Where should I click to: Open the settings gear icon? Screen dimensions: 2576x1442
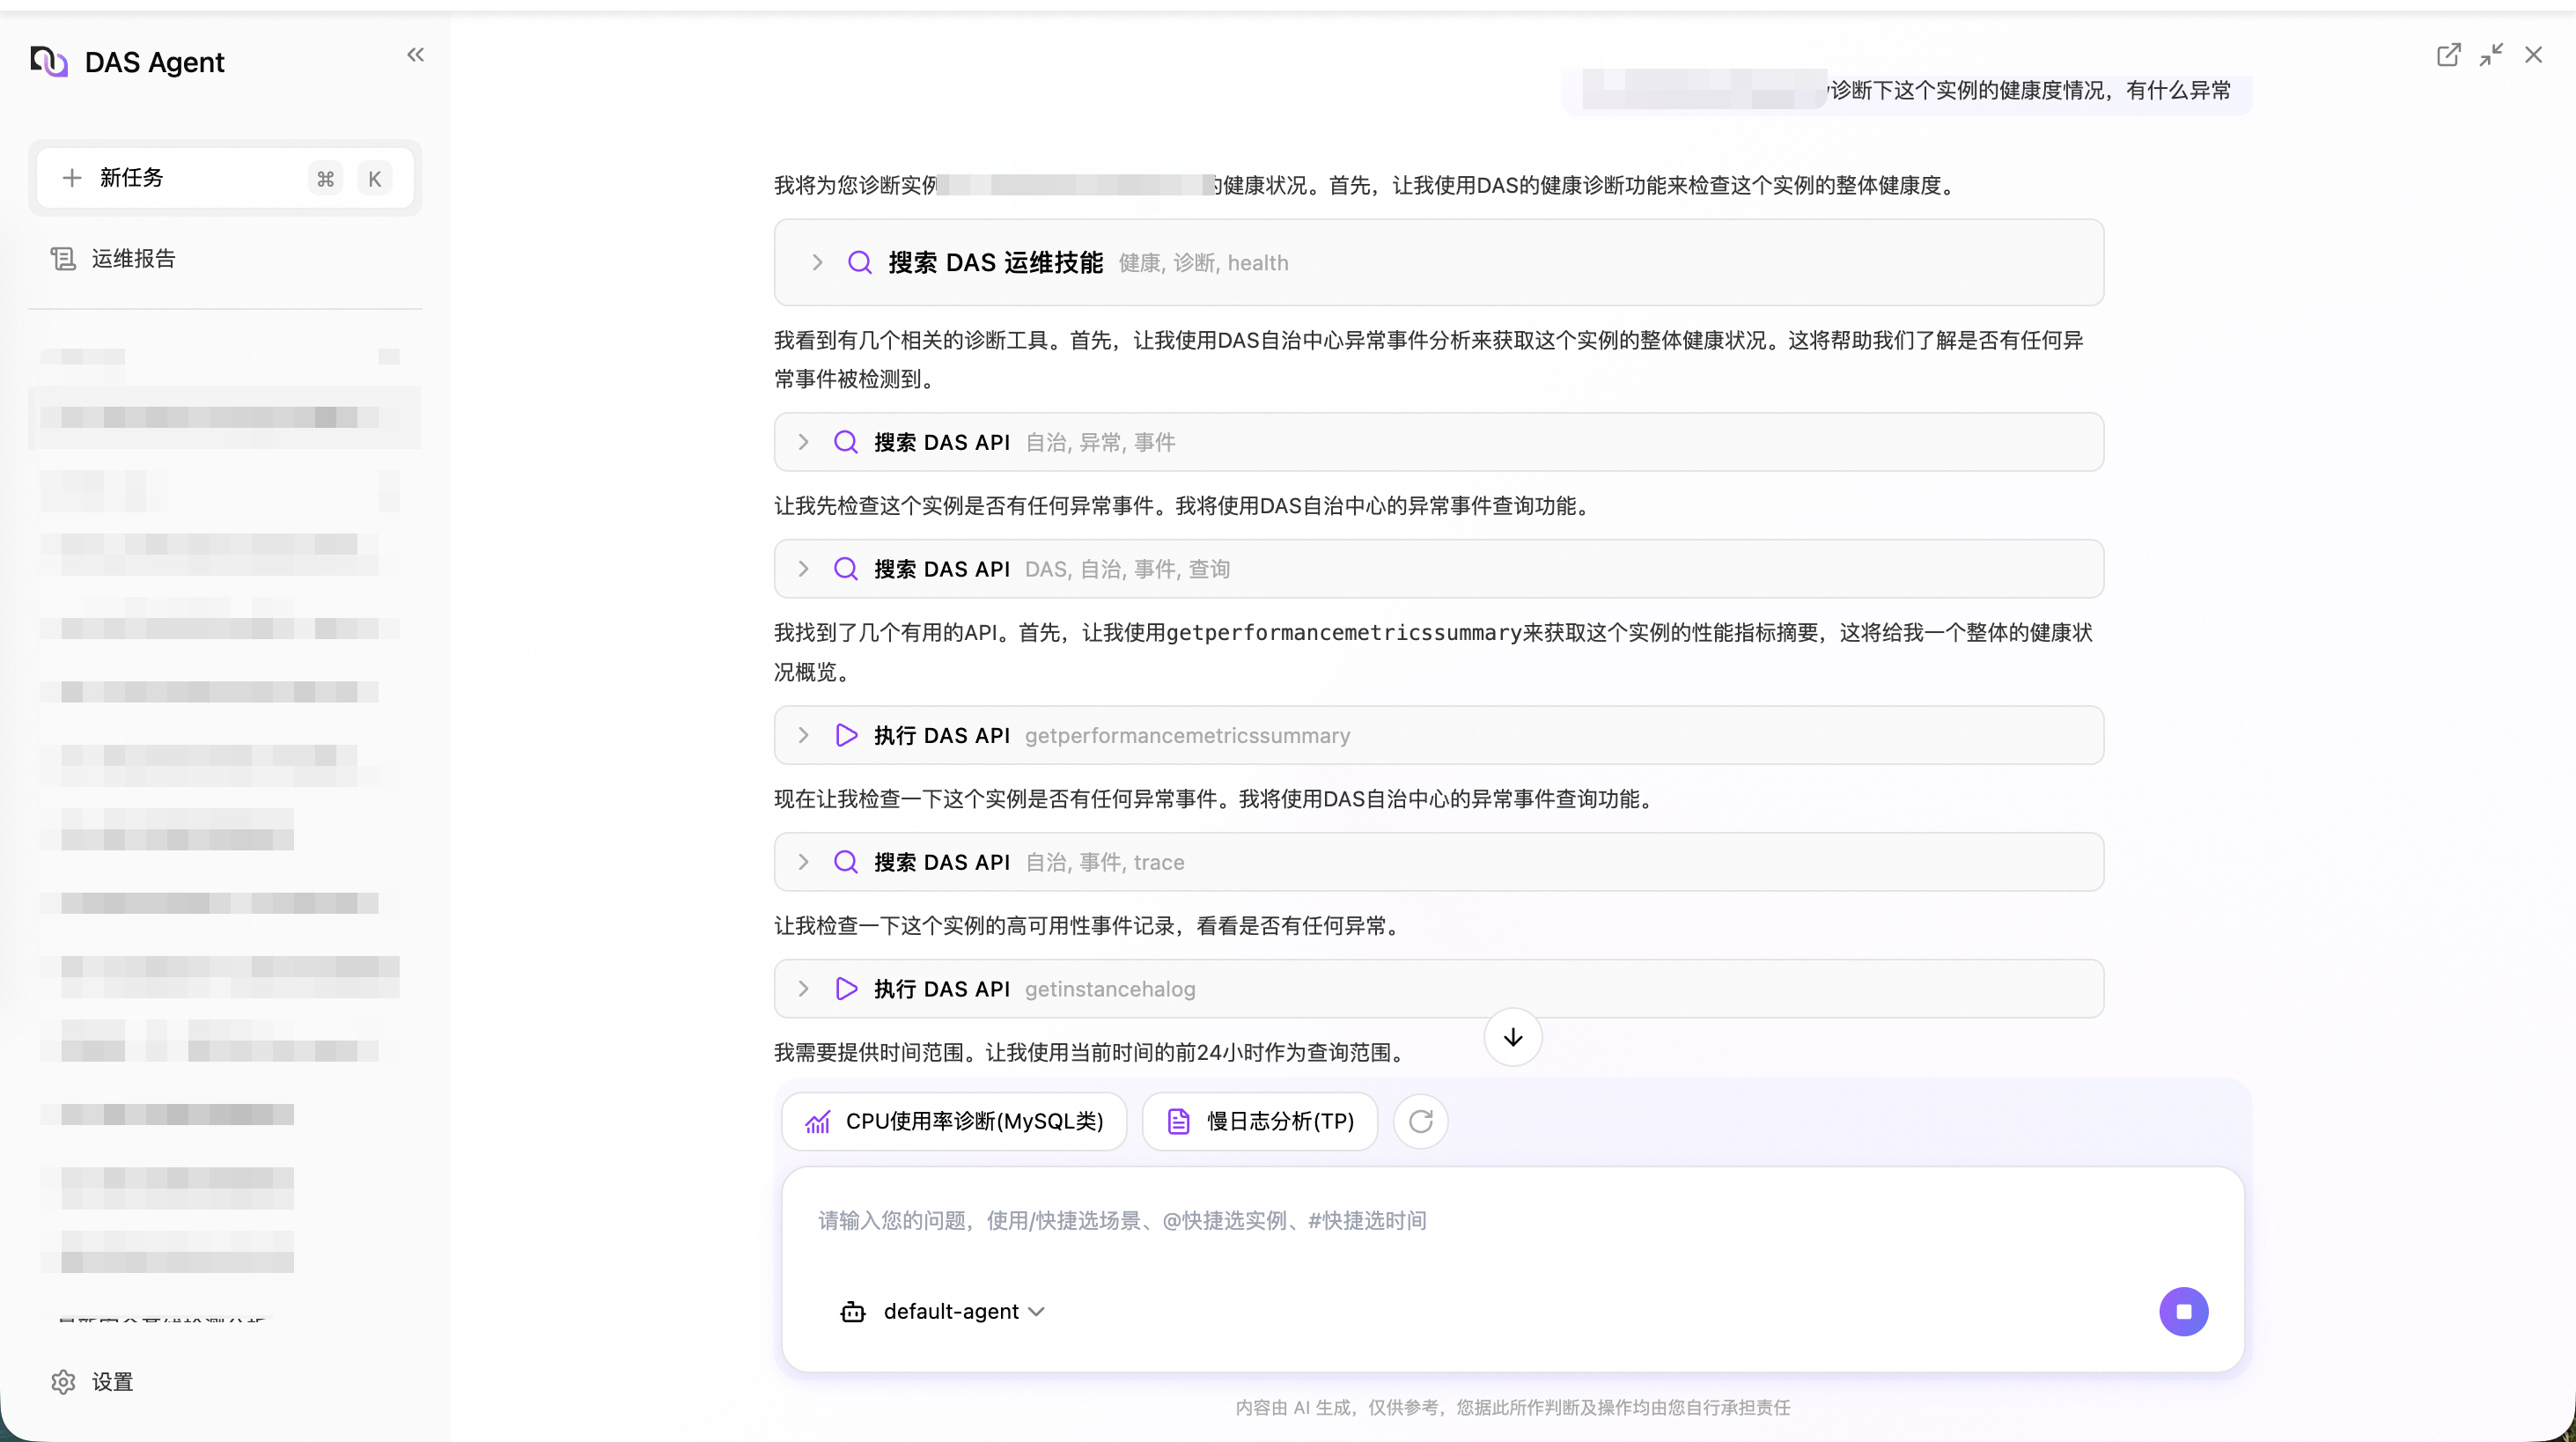tap(63, 1381)
